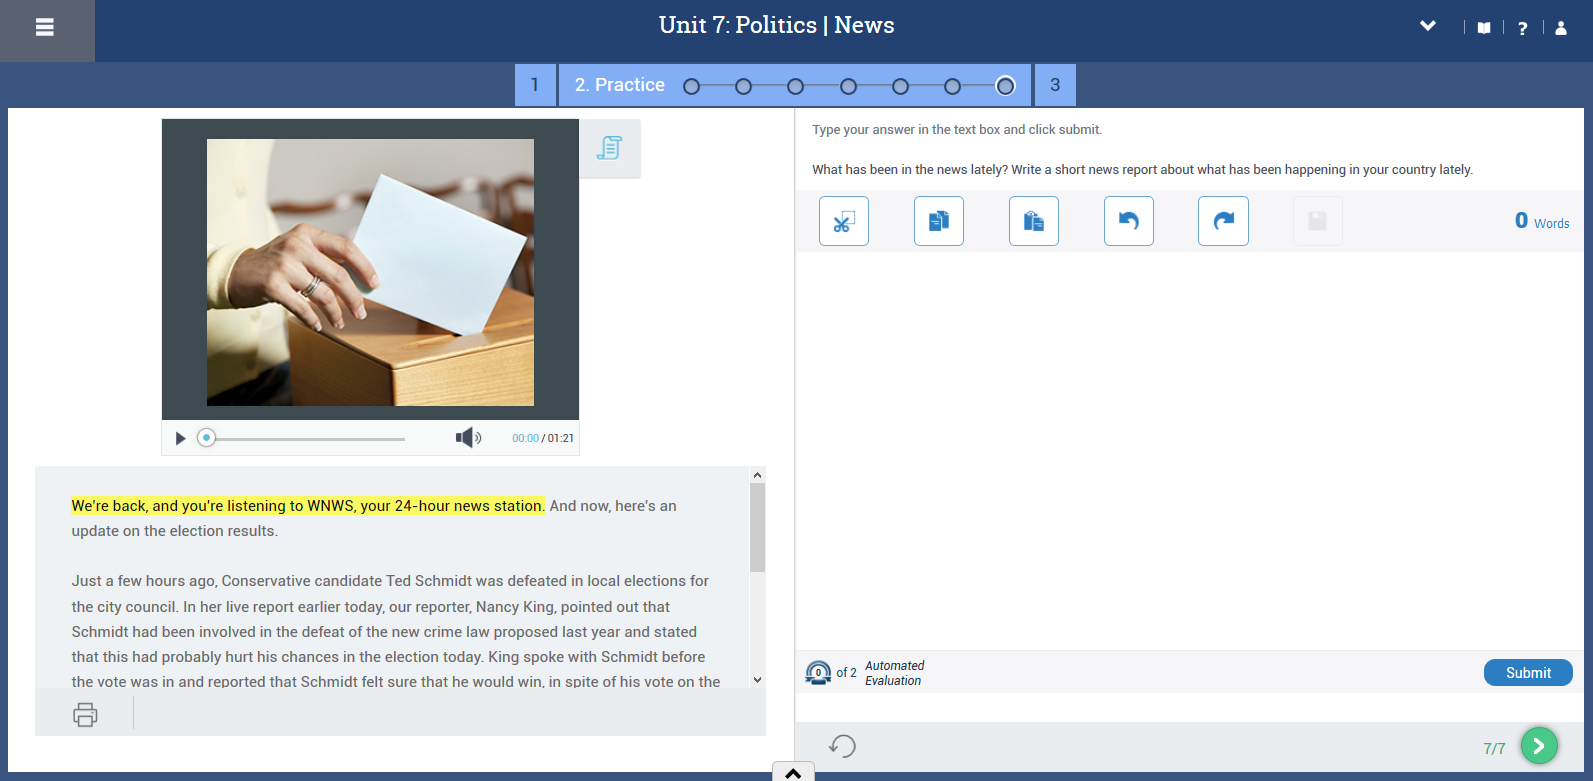Screen dimensions: 1593x781
Task: Select the 2. Practice tab
Action: [x=619, y=85]
